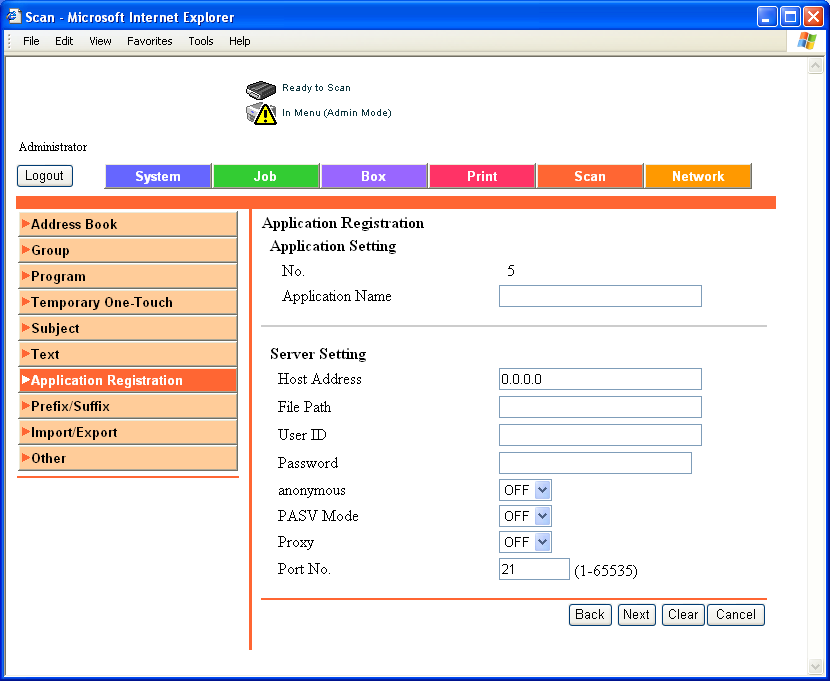Click the 'In Menu (Admin Mode)' text
The image size is (830, 681).
click(337, 113)
